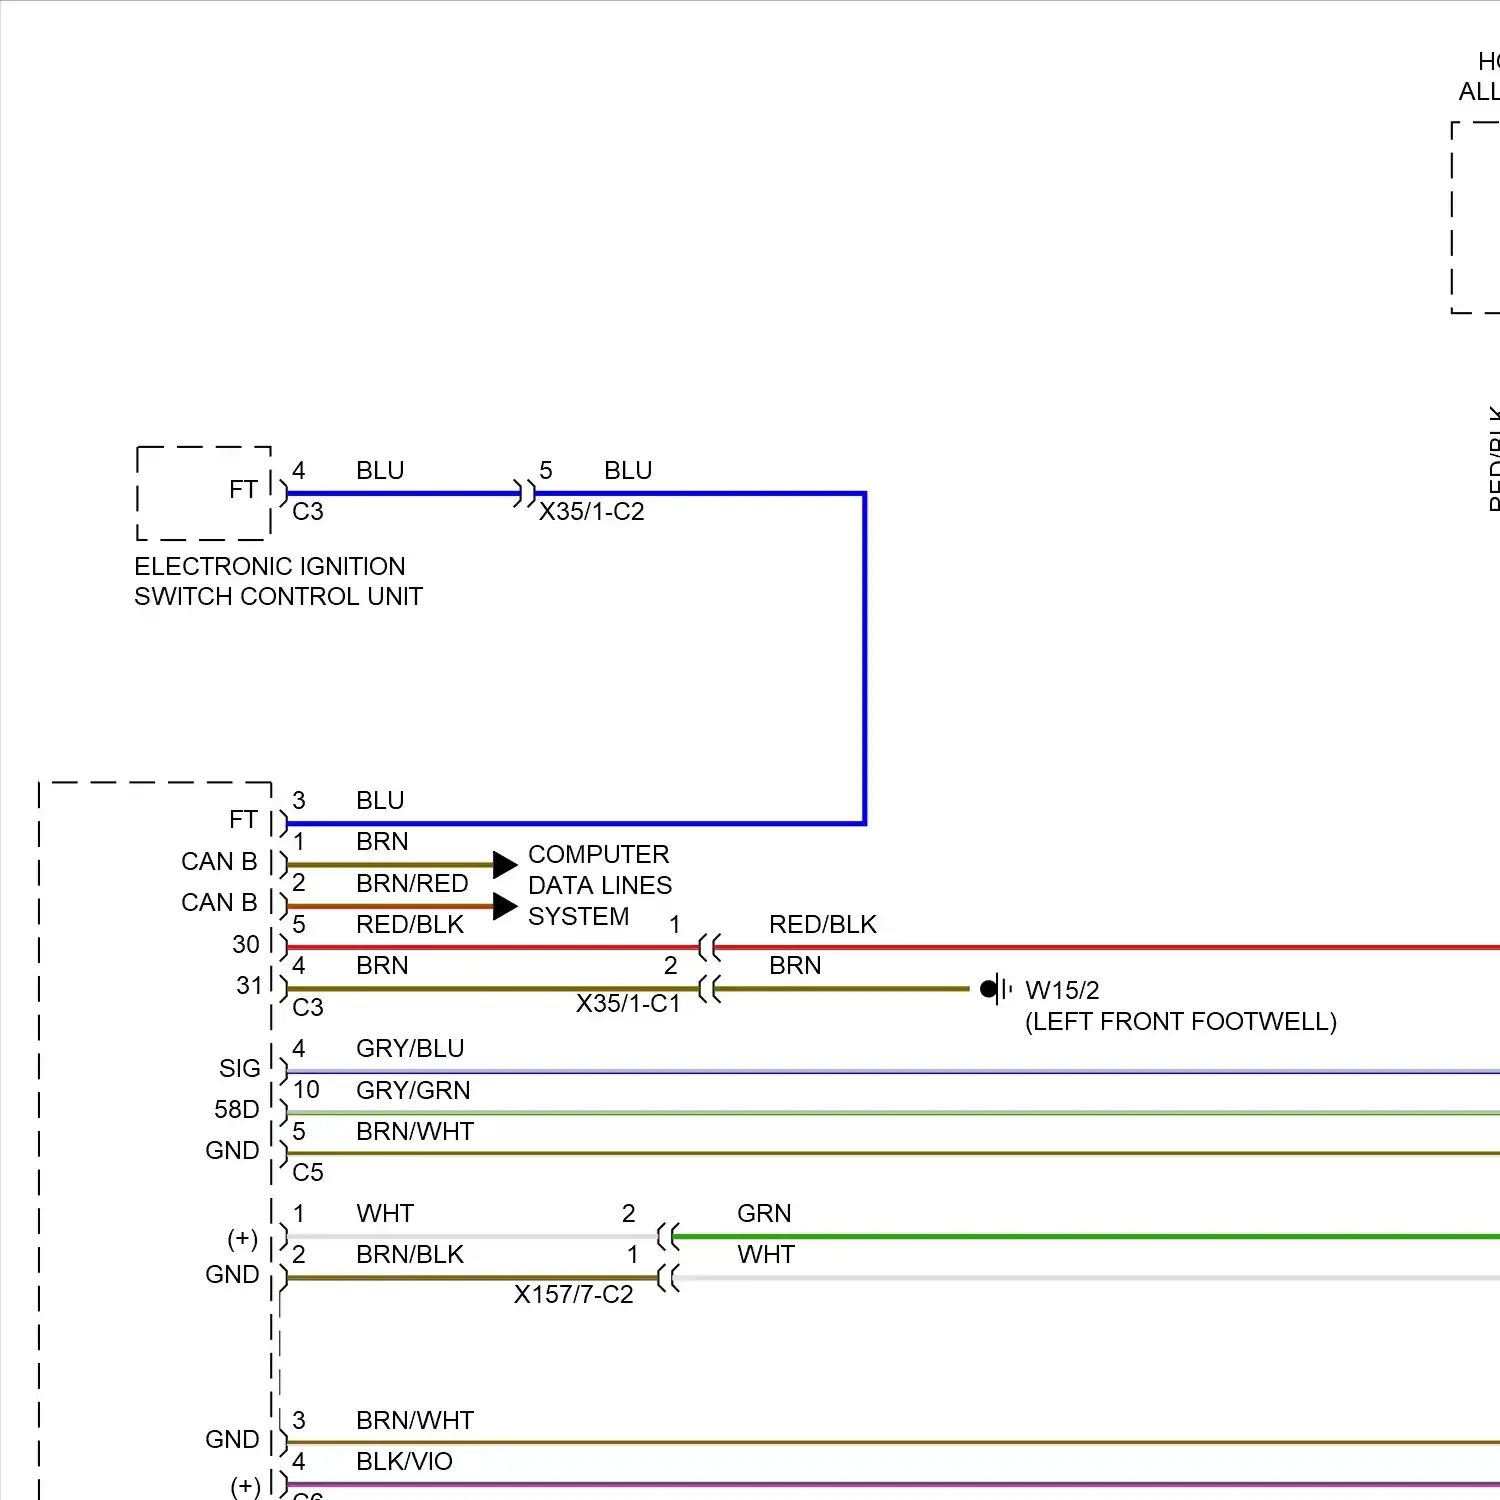Screen dimensions: 1500x1500
Task: Click the X35/1-C2 connector label
Action: [592, 512]
